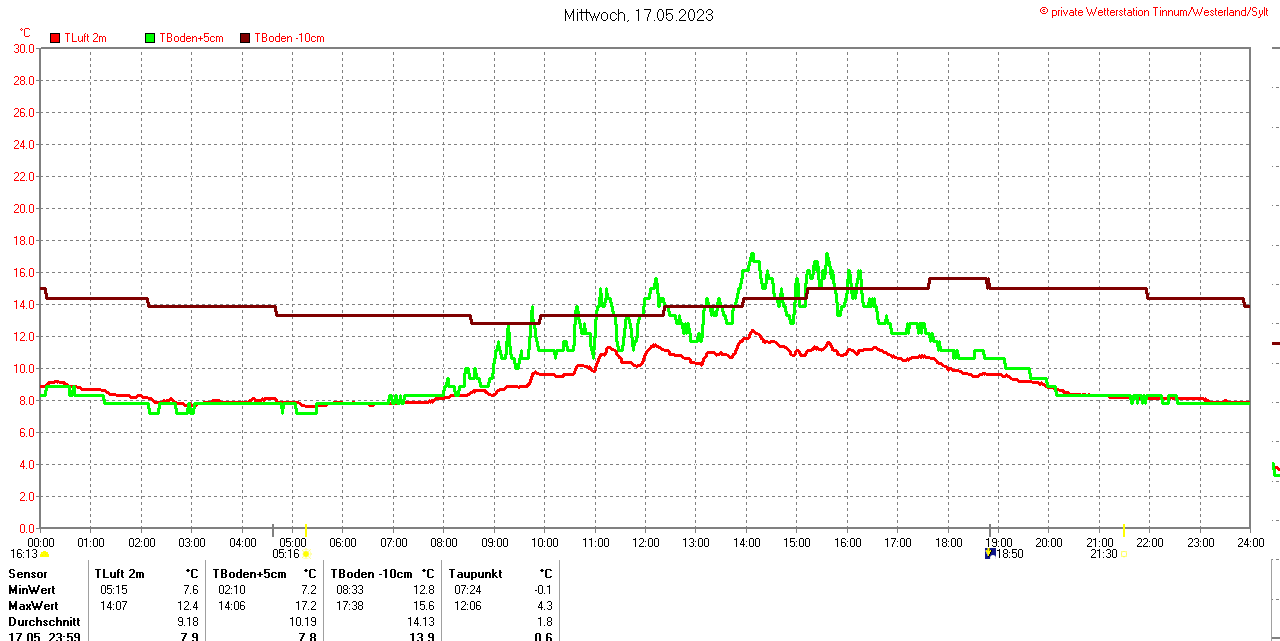Click the yellow sunset tick on time axis
Screen dimensions: 1280x641
1124,531
